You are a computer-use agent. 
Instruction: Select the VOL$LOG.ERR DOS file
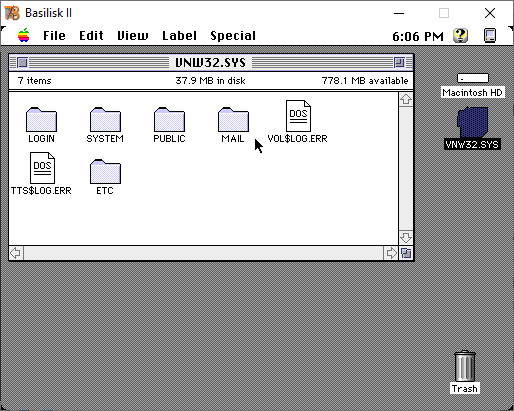[298, 116]
